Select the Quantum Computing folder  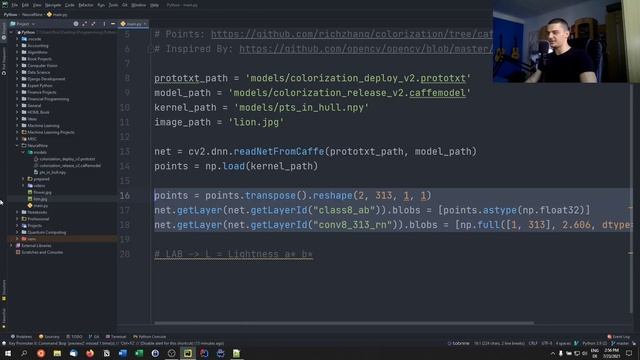point(47,232)
